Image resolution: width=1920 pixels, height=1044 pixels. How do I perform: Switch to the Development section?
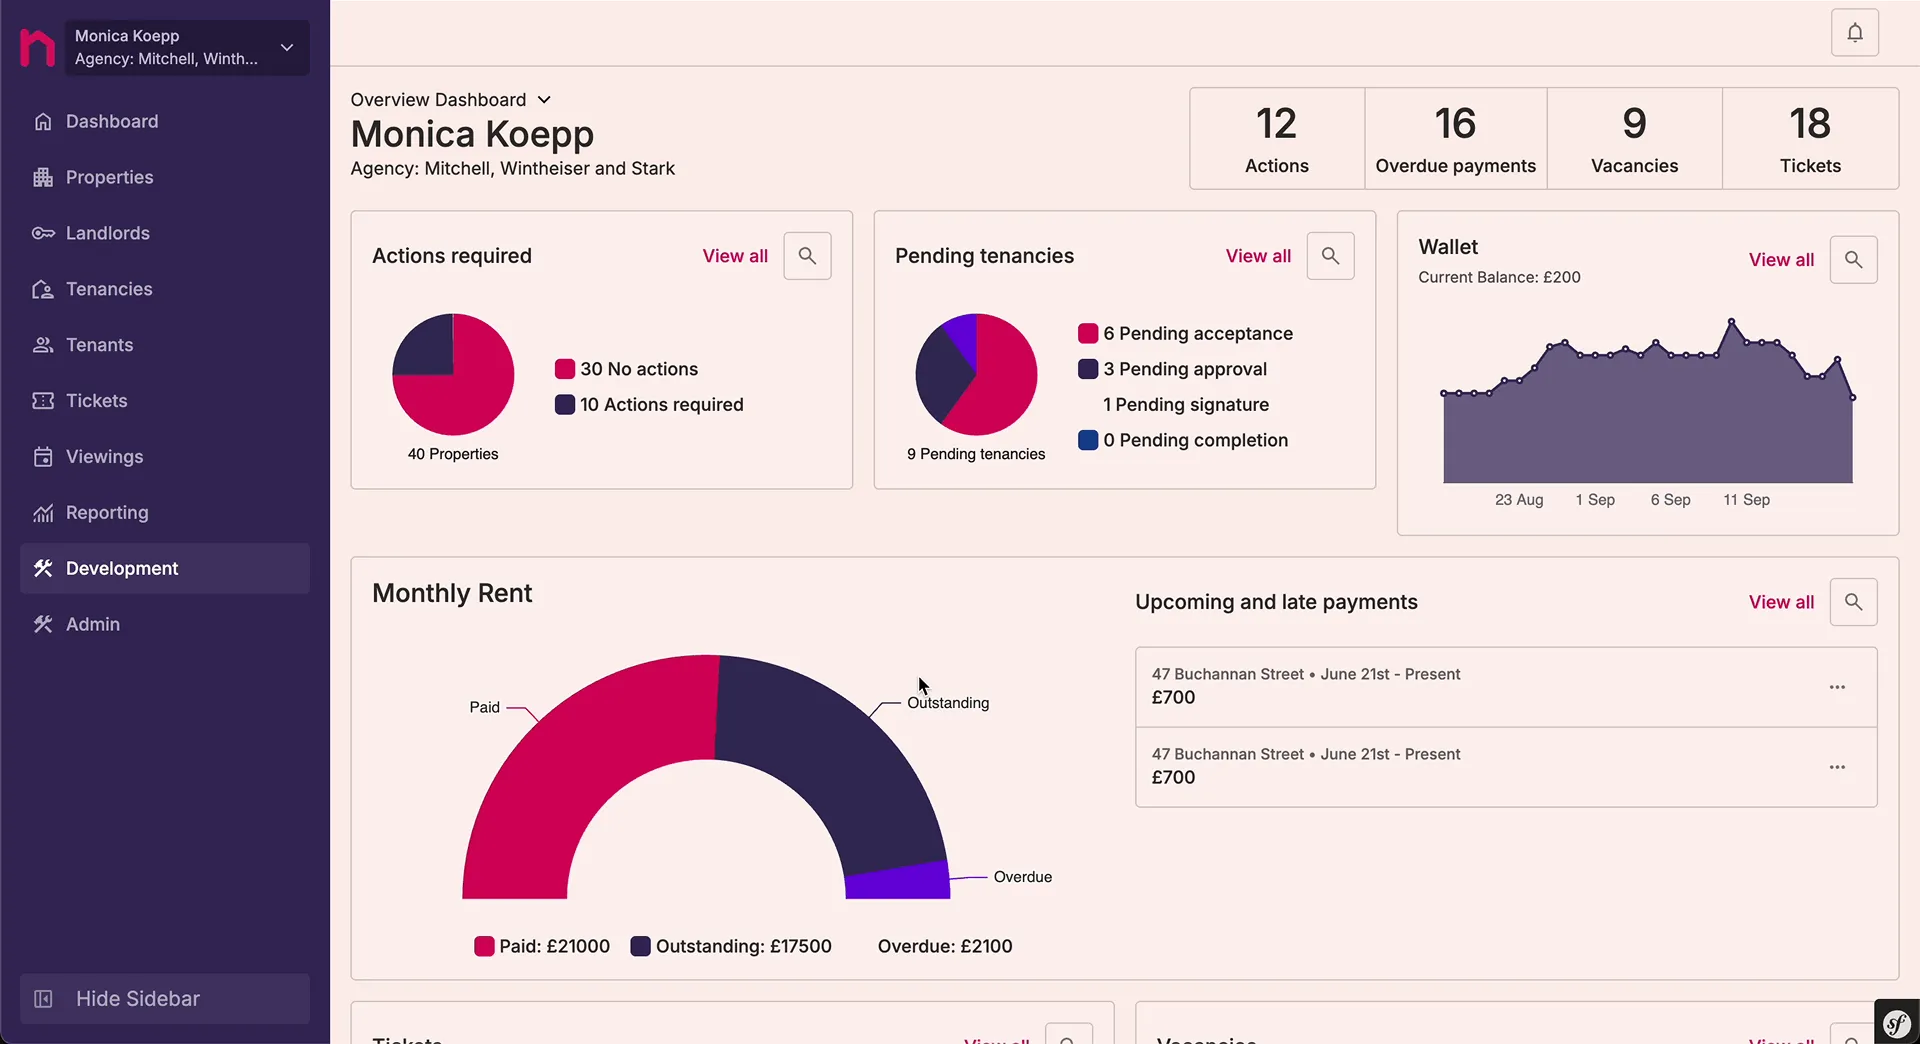[x=121, y=568]
